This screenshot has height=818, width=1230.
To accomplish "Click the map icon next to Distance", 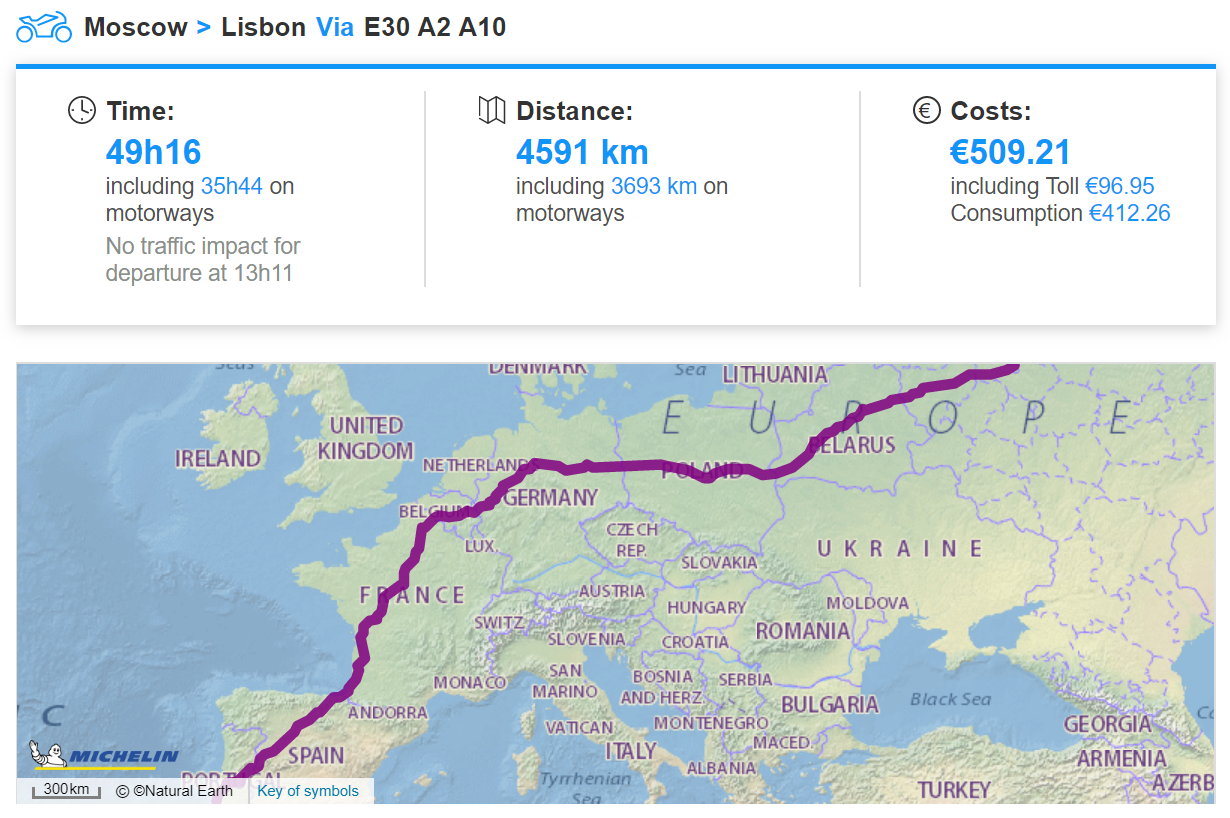I will pyautogui.click(x=492, y=110).
